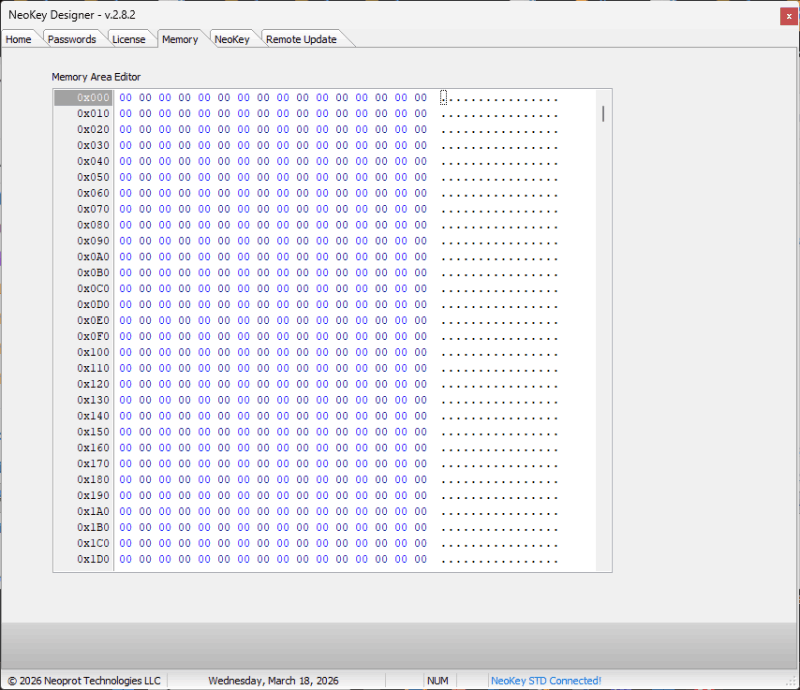Select the 0x000 address row header

pos(84,98)
